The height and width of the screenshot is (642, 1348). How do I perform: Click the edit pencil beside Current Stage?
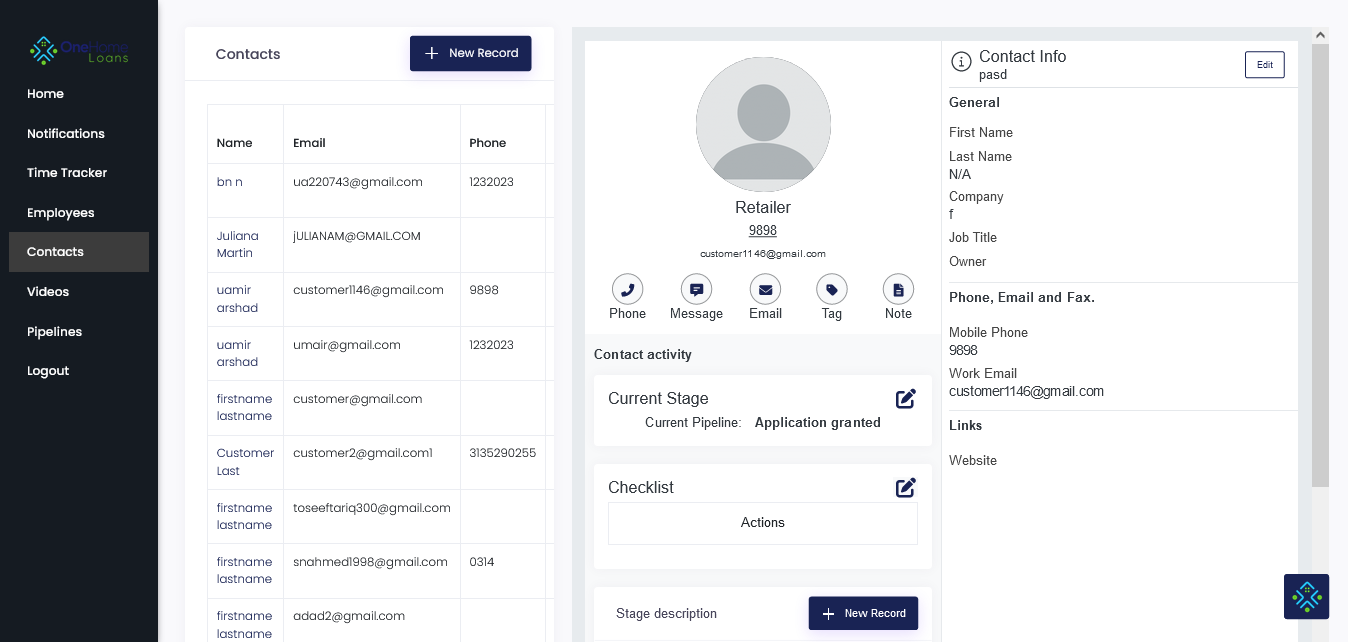tap(906, 398)
